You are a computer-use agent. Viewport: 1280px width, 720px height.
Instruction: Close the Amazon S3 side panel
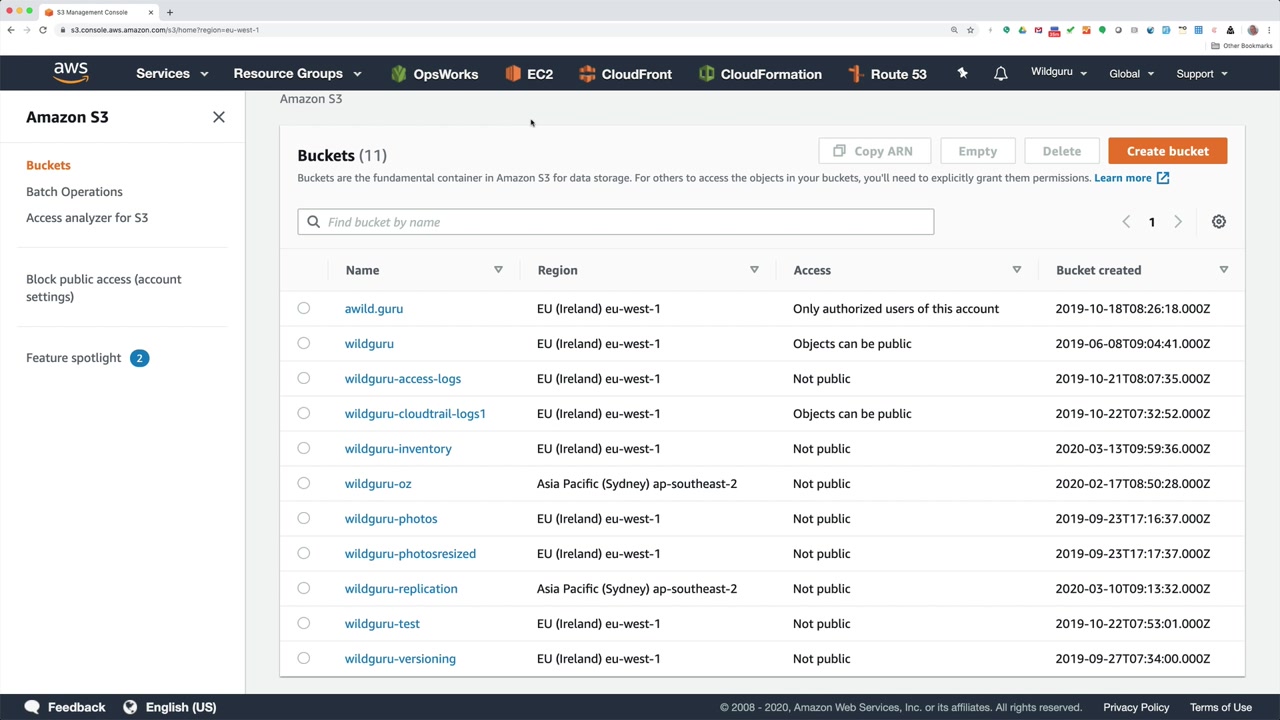point(219,117)
